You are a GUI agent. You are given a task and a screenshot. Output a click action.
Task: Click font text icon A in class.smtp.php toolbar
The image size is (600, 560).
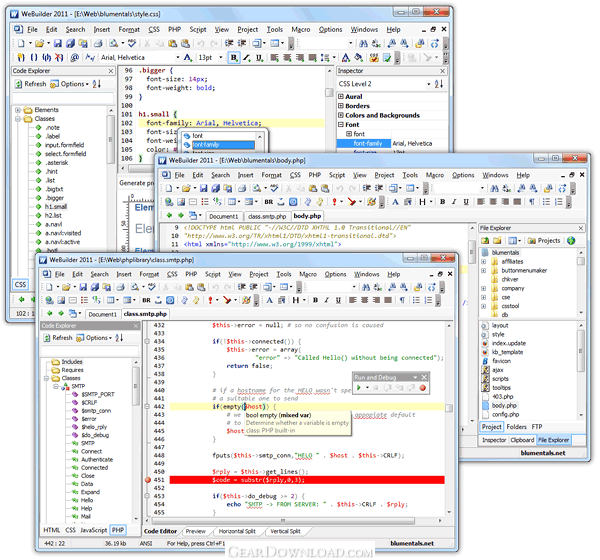[269, 300]
